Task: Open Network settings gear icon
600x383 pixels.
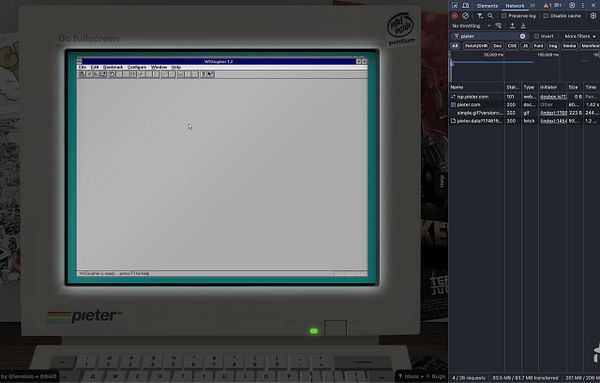Action: tap(593, 16)
